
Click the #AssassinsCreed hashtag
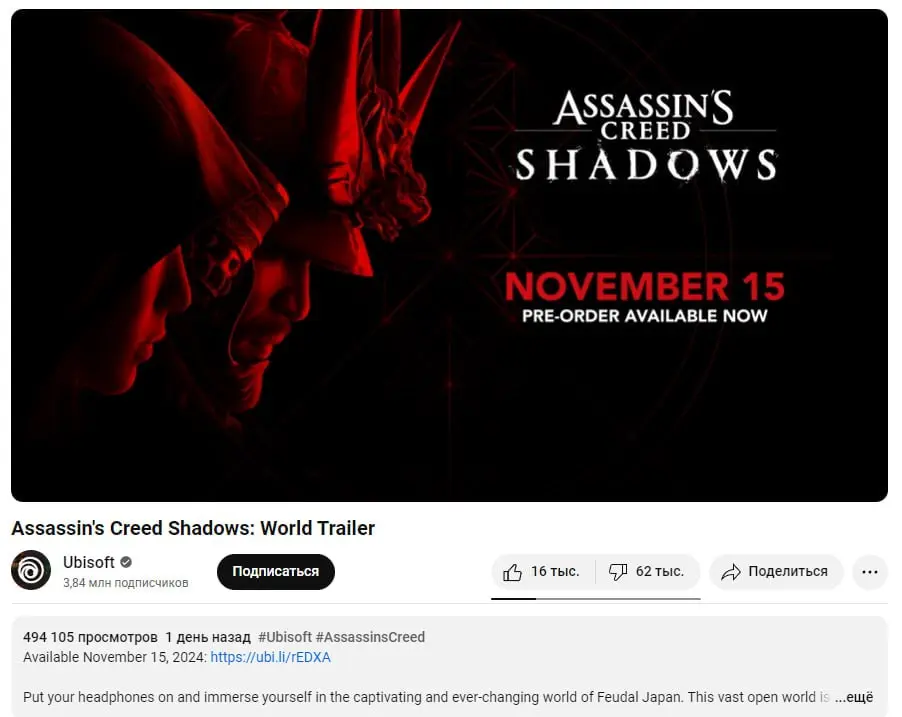click(x=370, y=637)
